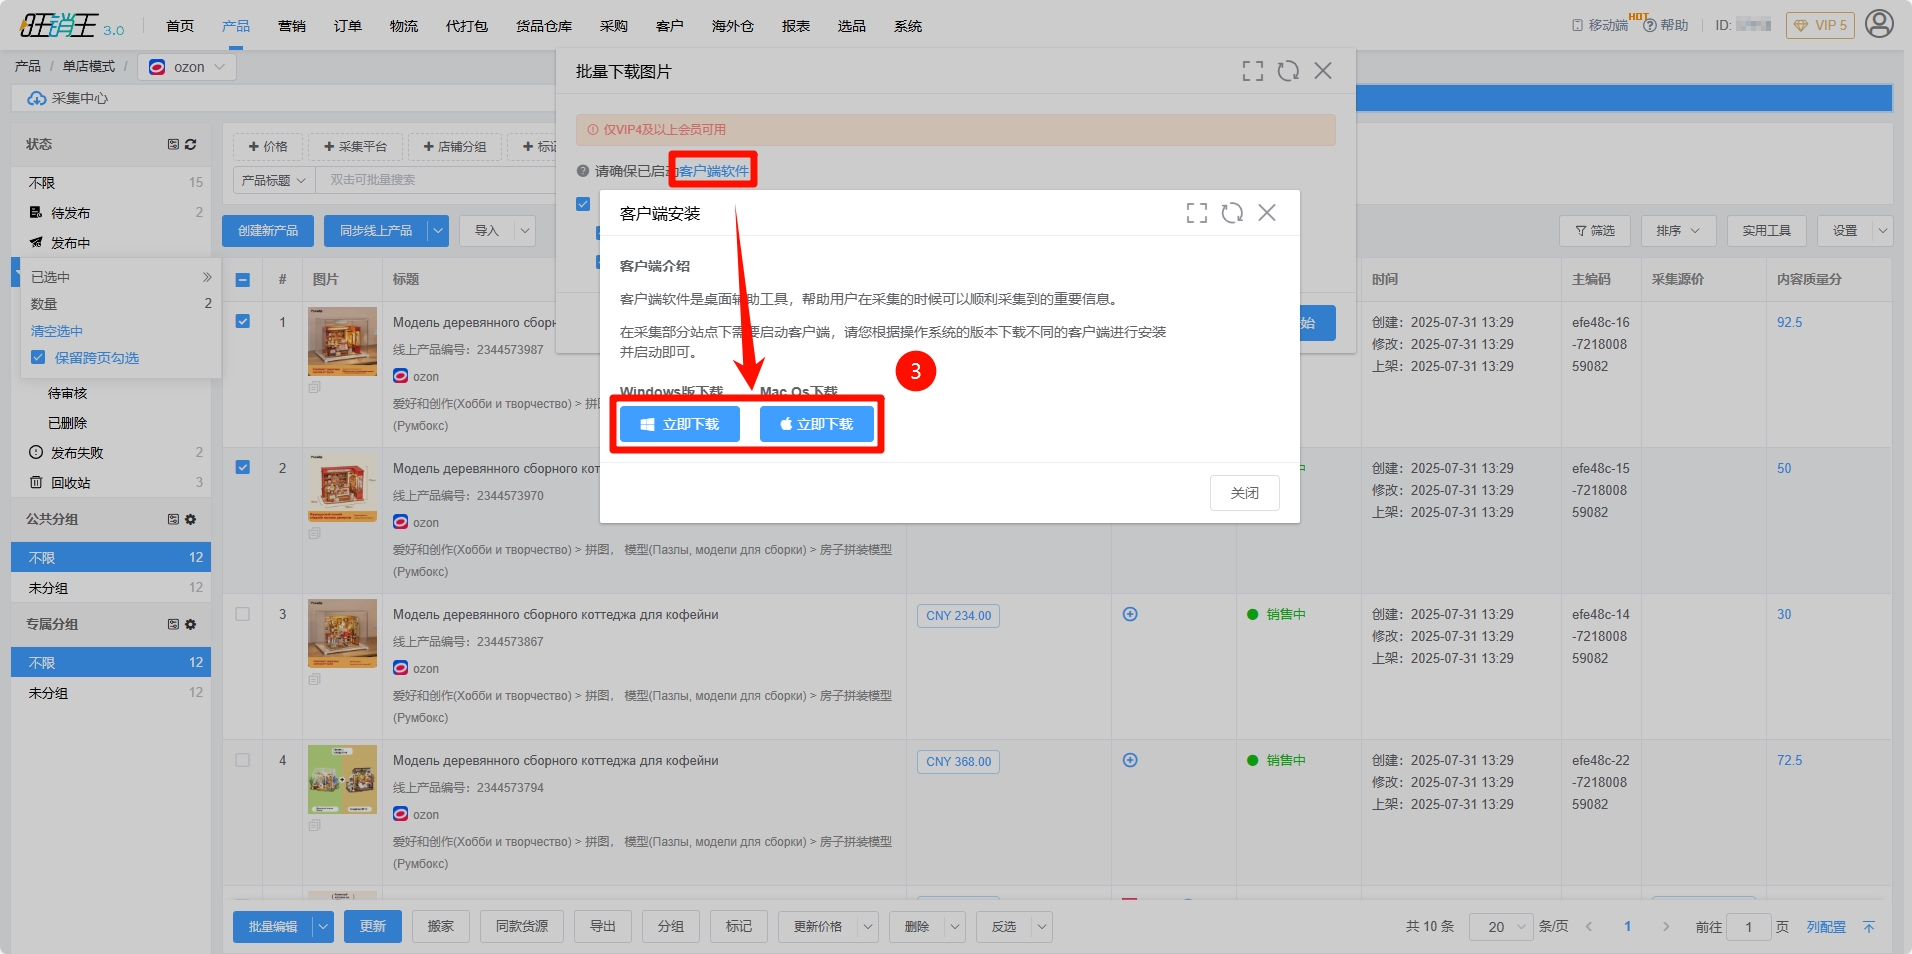The image size is (1912, 954).
Task: Open the ozon store dropdown
Action: click(x=187, y=67)
